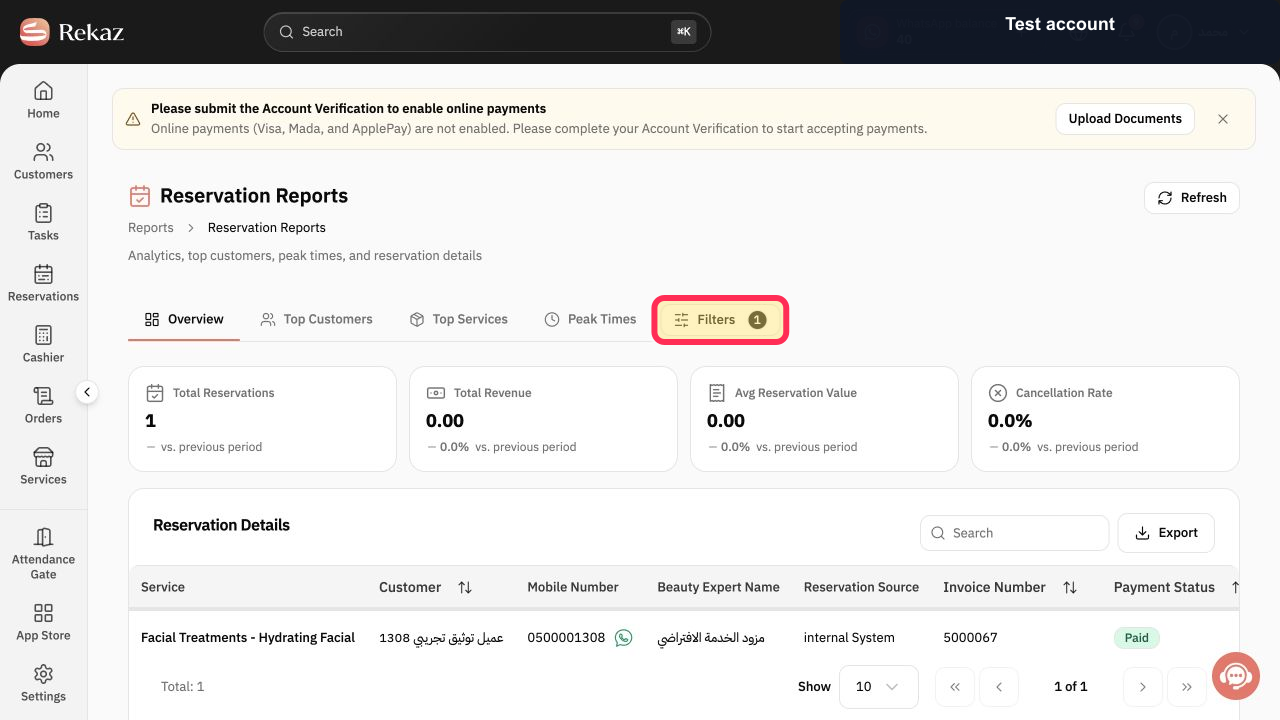
Task: Open the Filters panel
Action: click(x=720, y=320)
